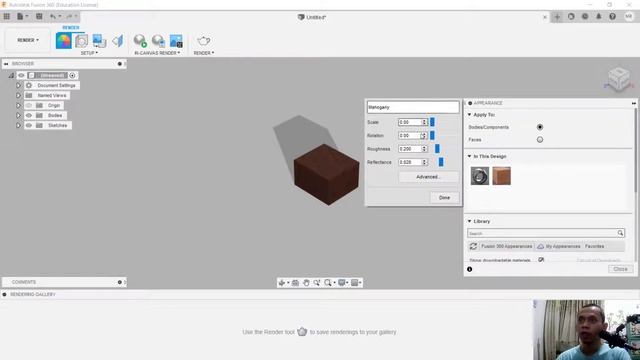
Task: Click Done in appearance editor
Action: click(444, 198)
